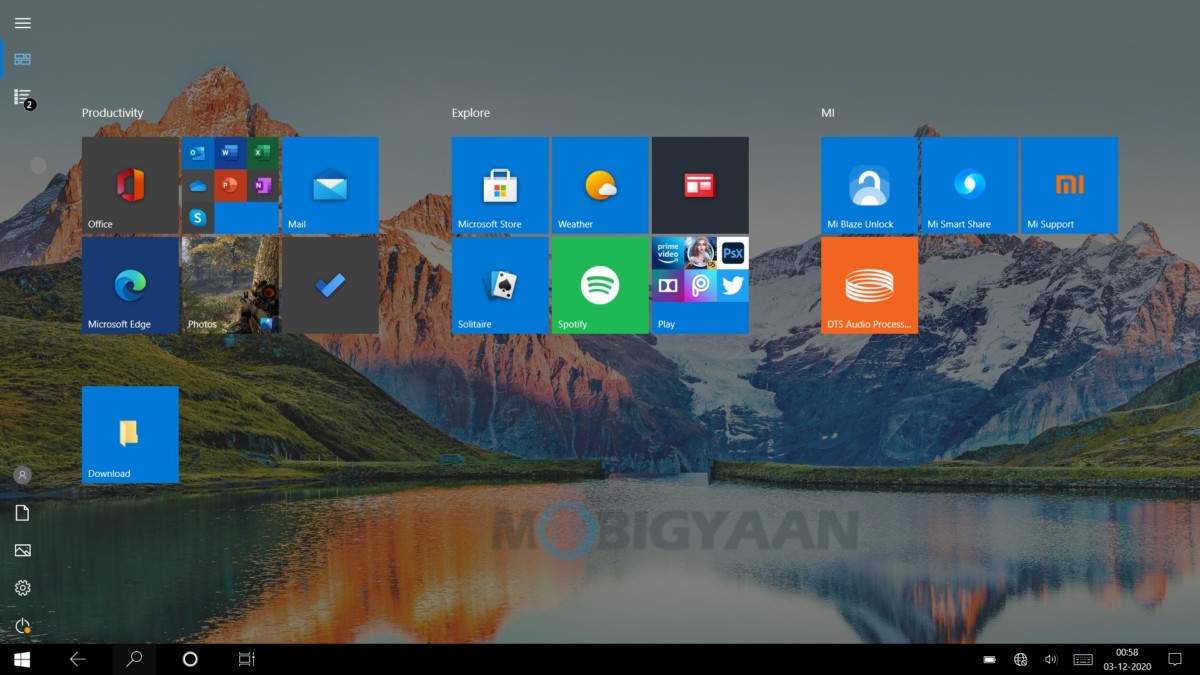Open the user account options

[x=22, y=474]
